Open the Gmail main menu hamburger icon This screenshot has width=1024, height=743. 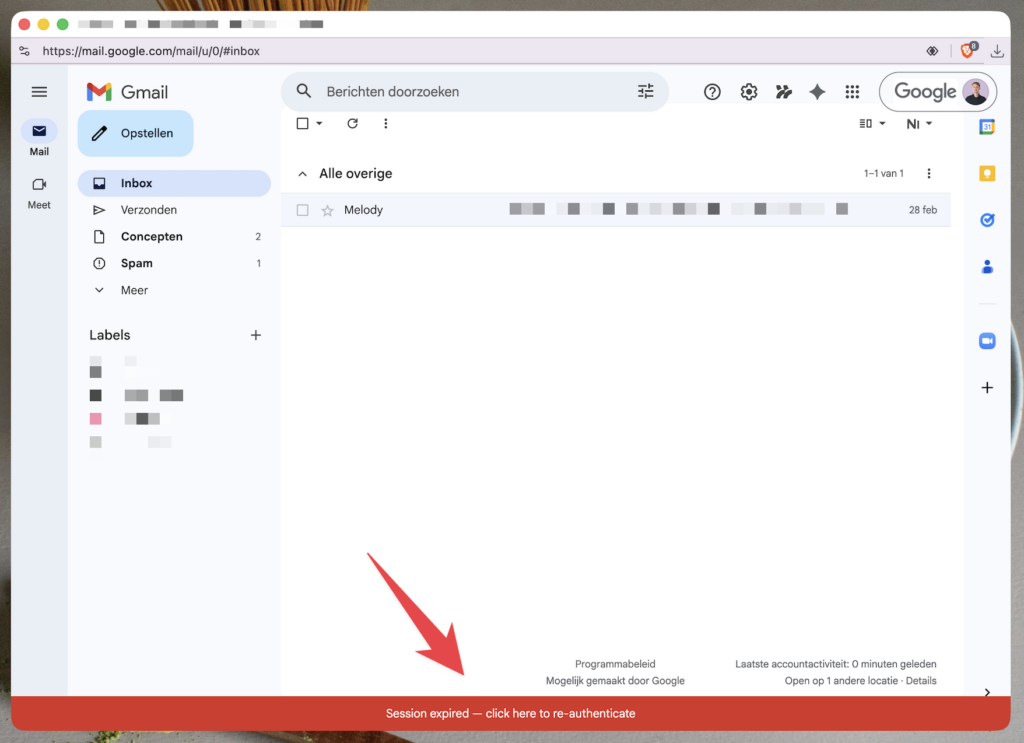click(x=39, y=92)
